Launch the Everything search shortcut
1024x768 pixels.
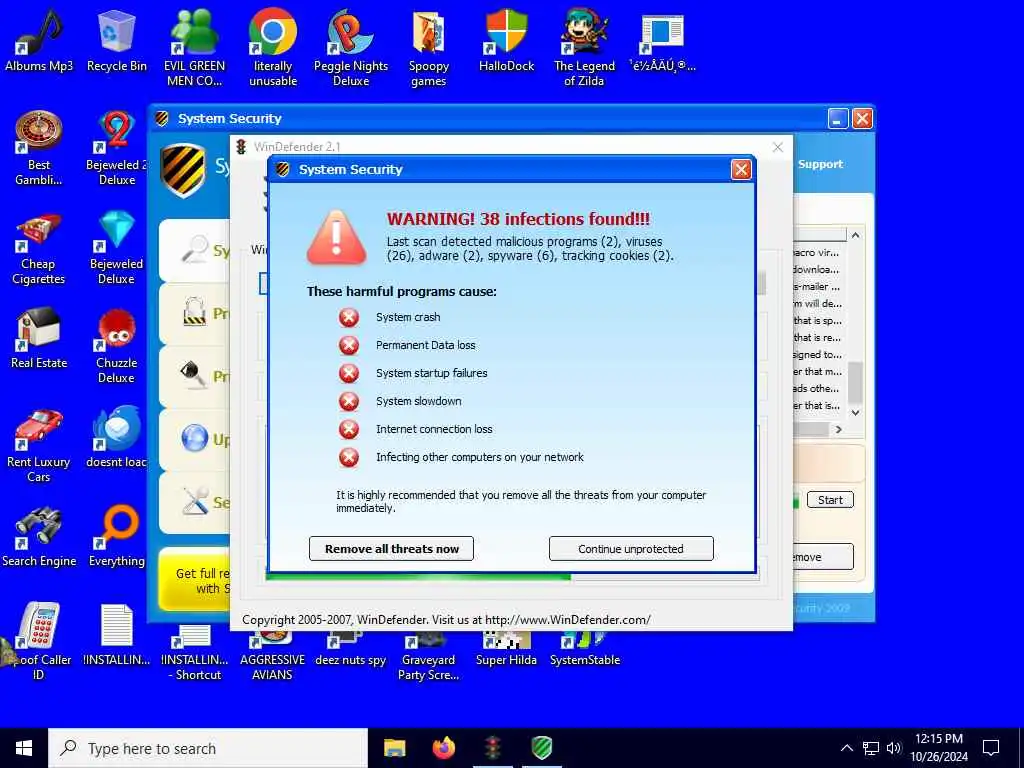116,537
